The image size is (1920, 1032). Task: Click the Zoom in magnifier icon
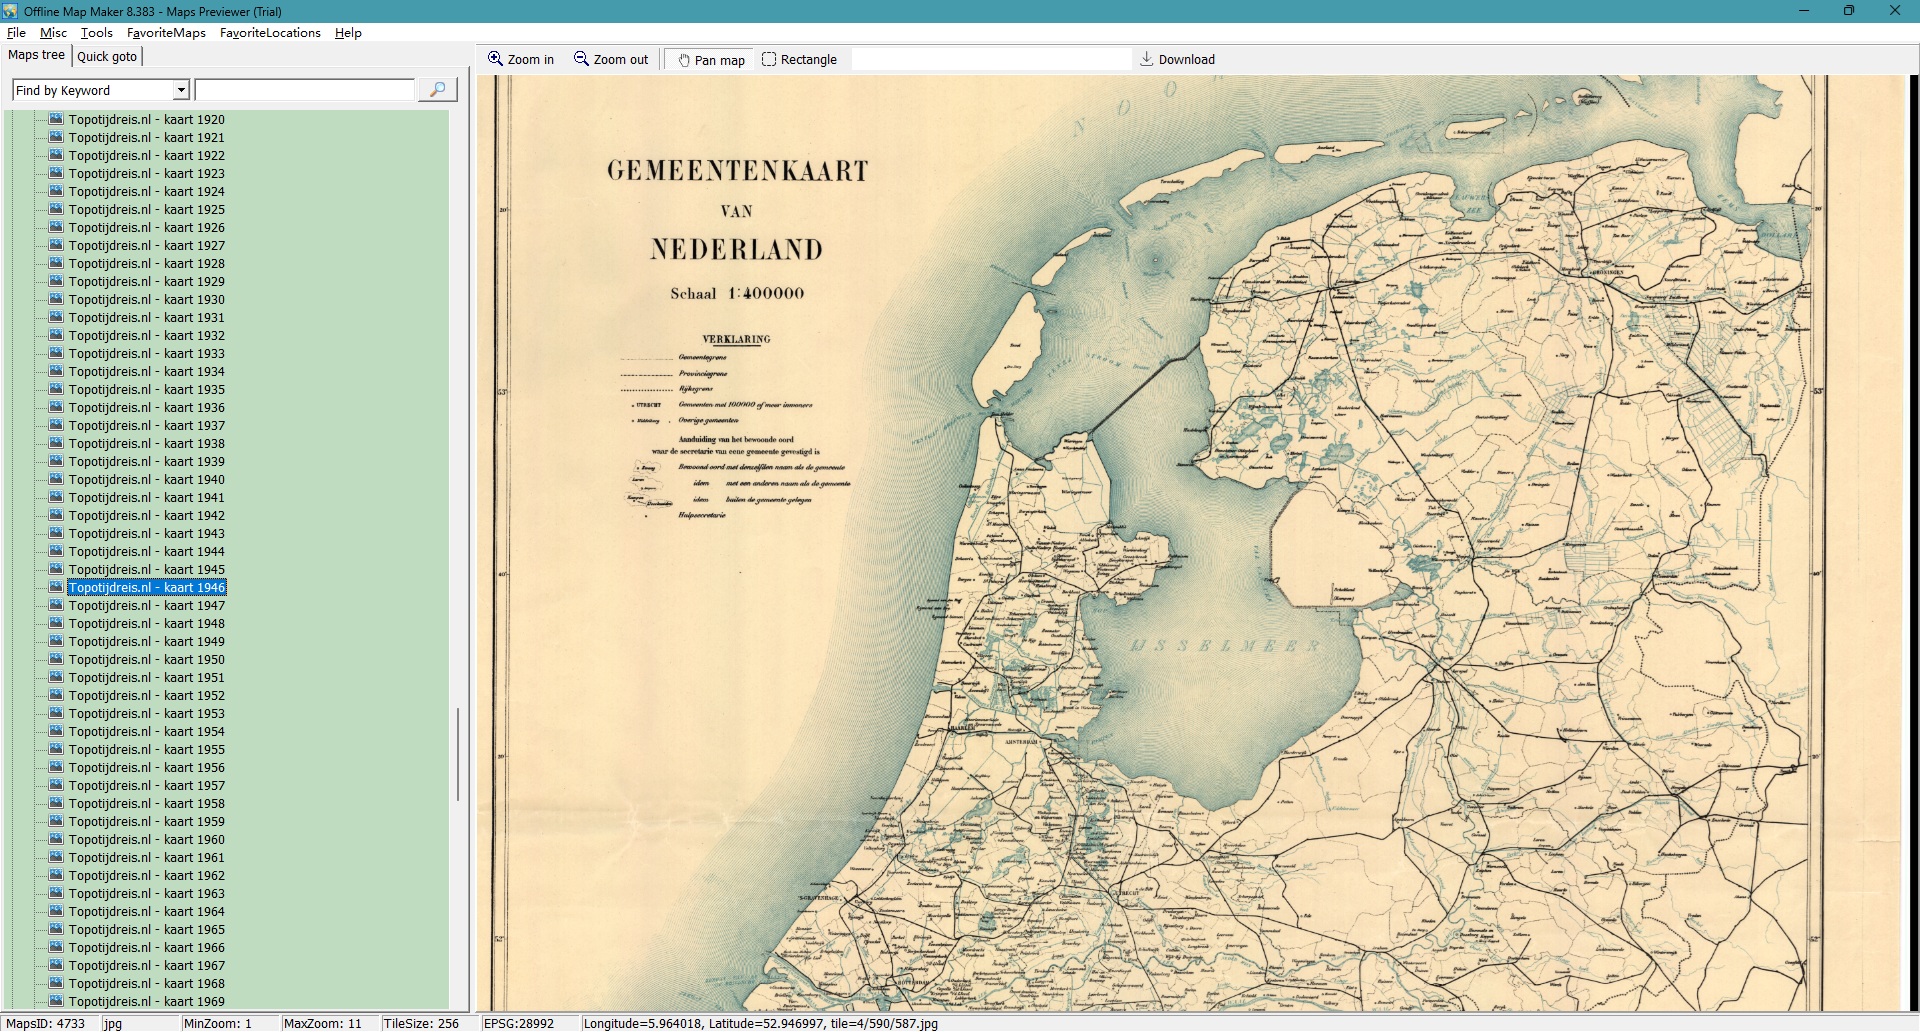click(495, 59)
